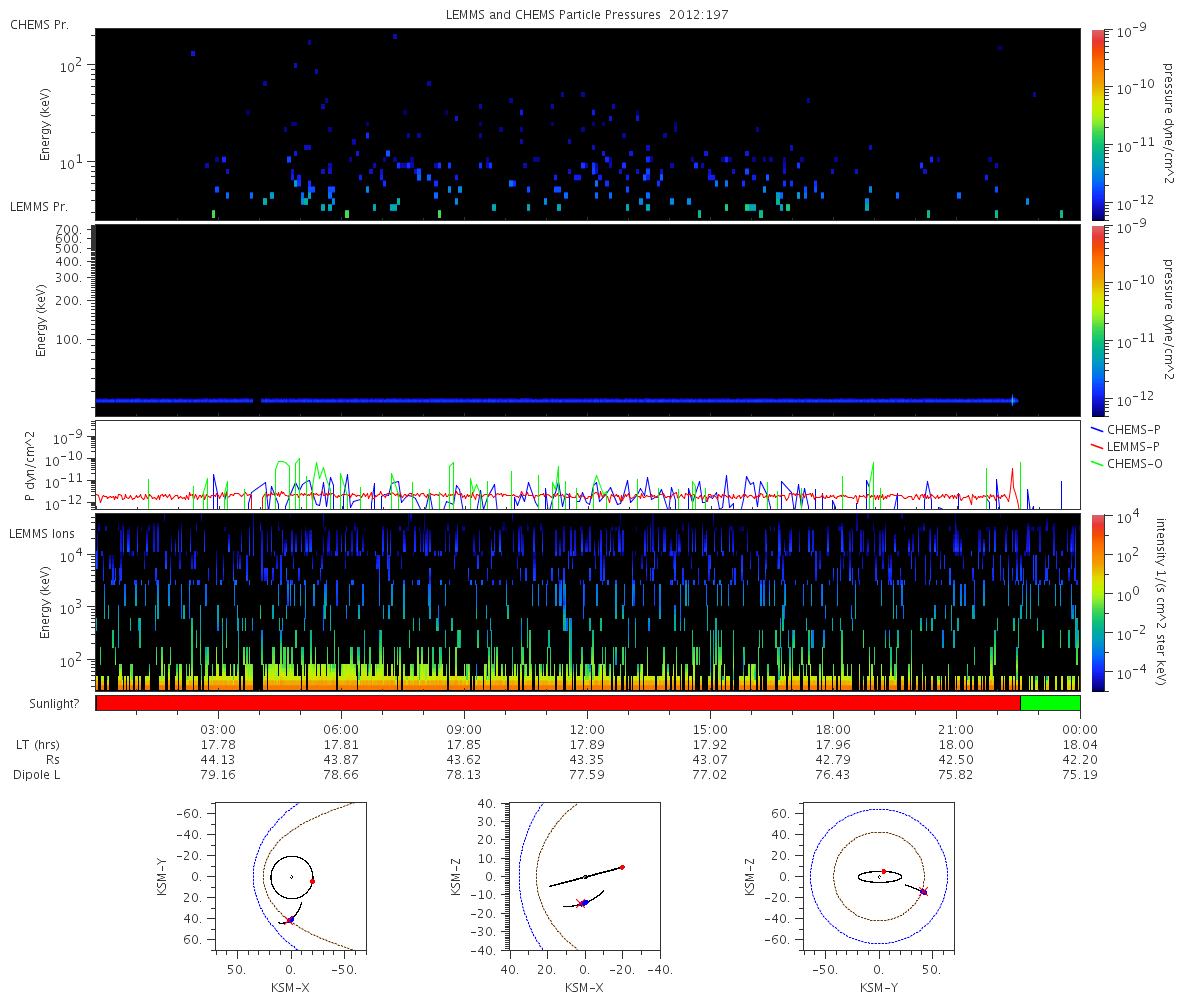Image resolution: width=1200 pixels, height=1000 pixels.
Task: Click the LEMMS Ions intensity colorbar
Action: tap(1097, 602)
